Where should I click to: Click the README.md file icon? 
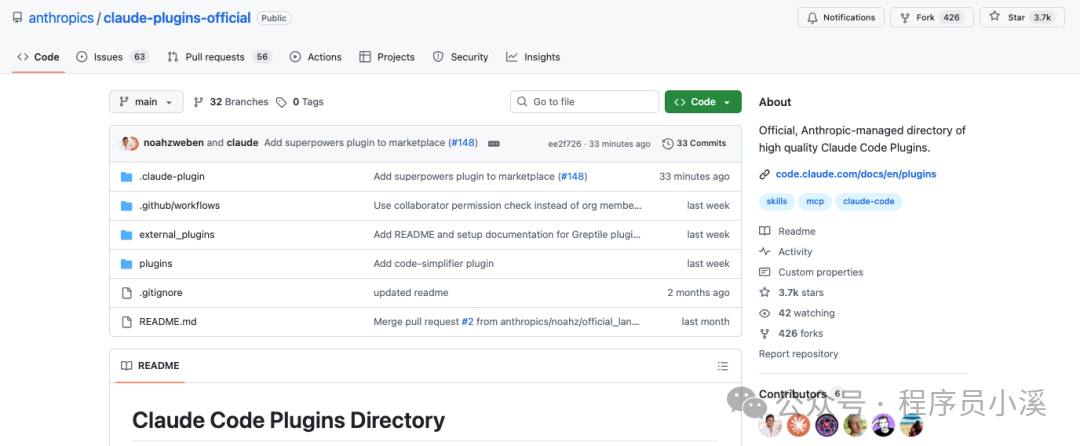126,321
